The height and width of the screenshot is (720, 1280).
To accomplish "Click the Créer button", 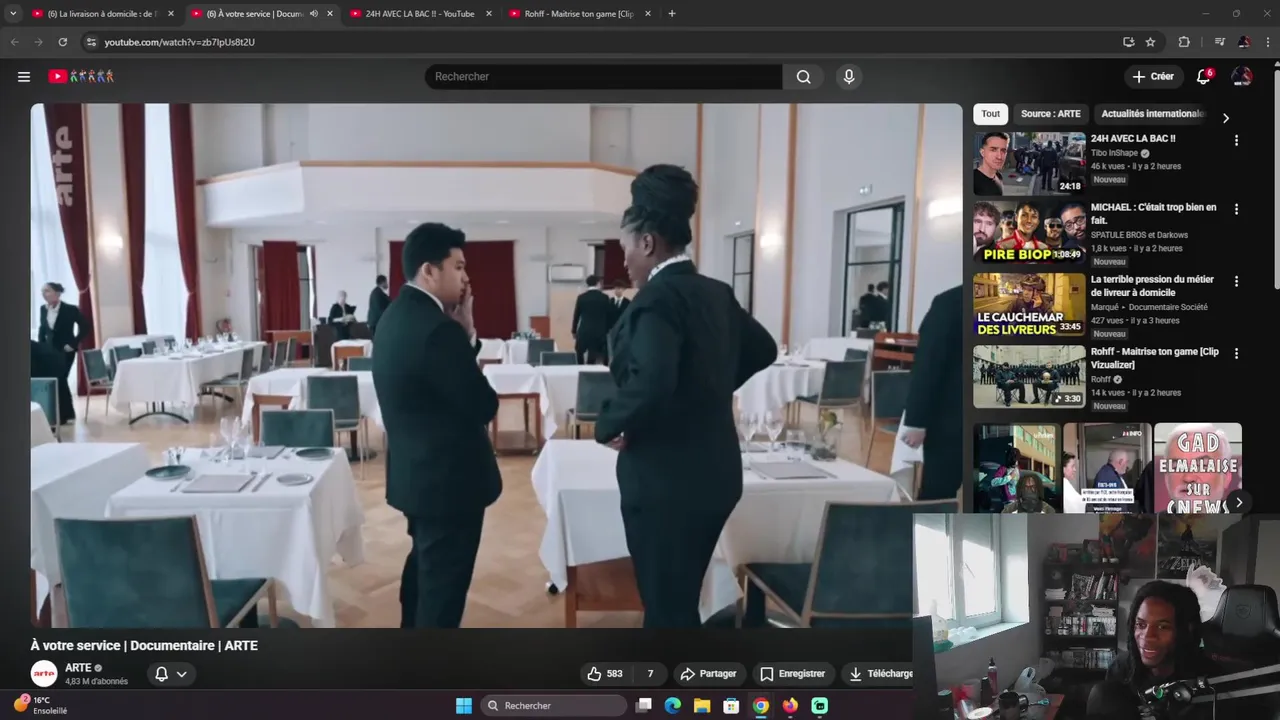I will pyautogui.click(x=1153, y=76).
